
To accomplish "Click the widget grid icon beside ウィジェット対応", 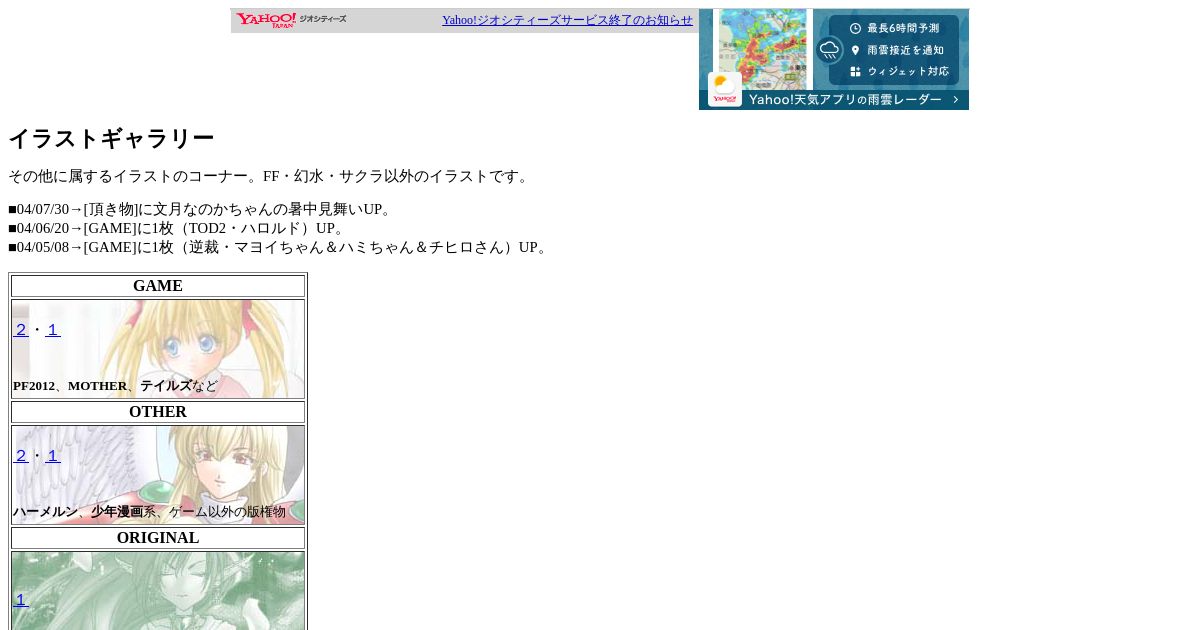I will (x=855, y=72).
